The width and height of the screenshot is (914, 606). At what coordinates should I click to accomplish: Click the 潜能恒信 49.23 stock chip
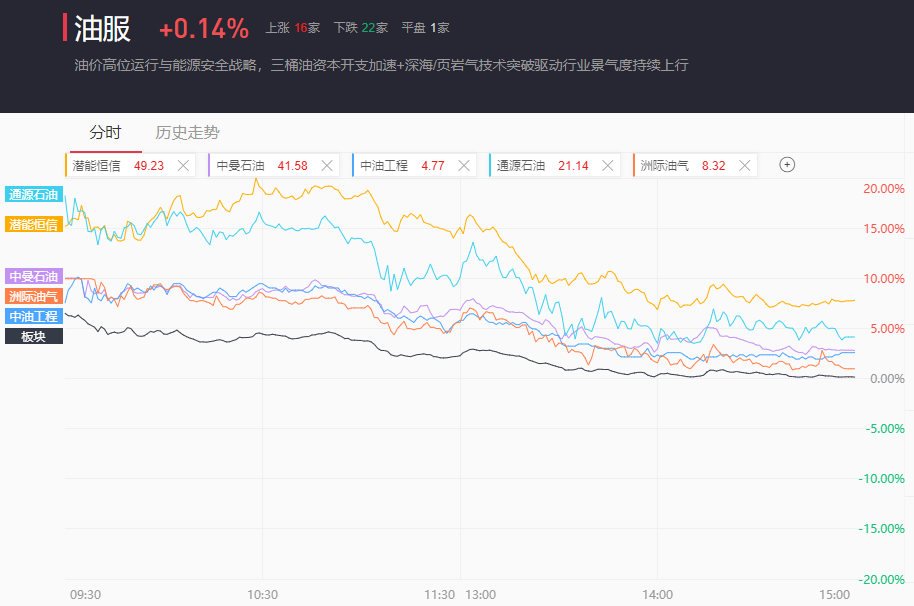point(118,166)
